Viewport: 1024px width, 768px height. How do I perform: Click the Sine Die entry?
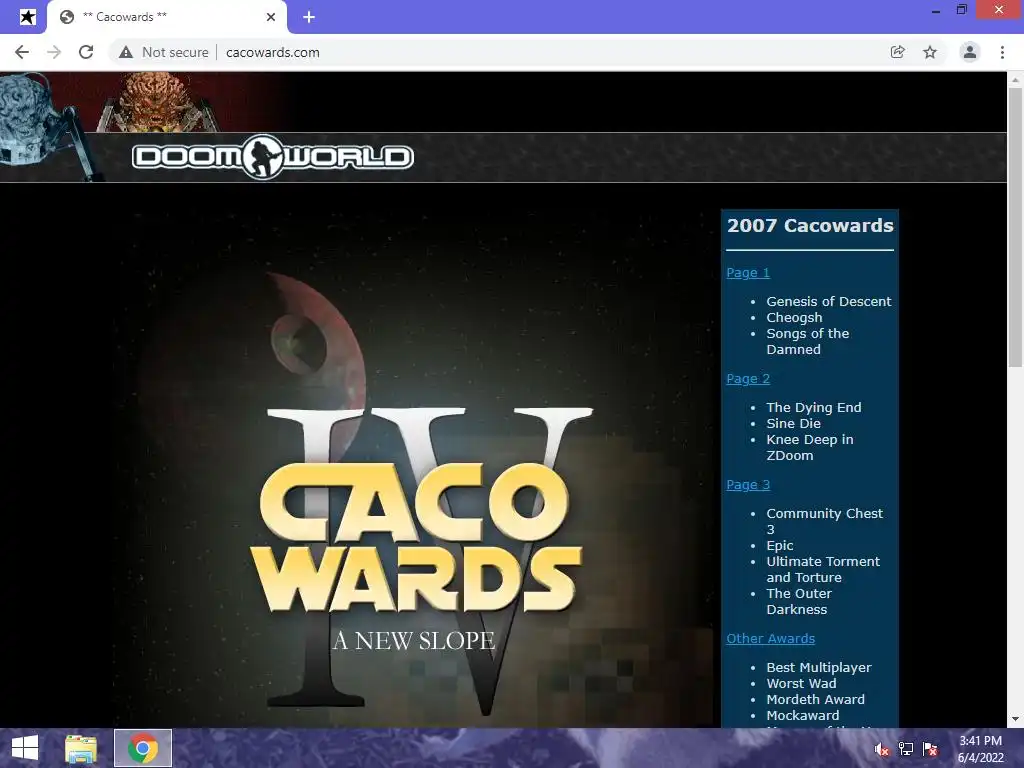tap(793, 423)
